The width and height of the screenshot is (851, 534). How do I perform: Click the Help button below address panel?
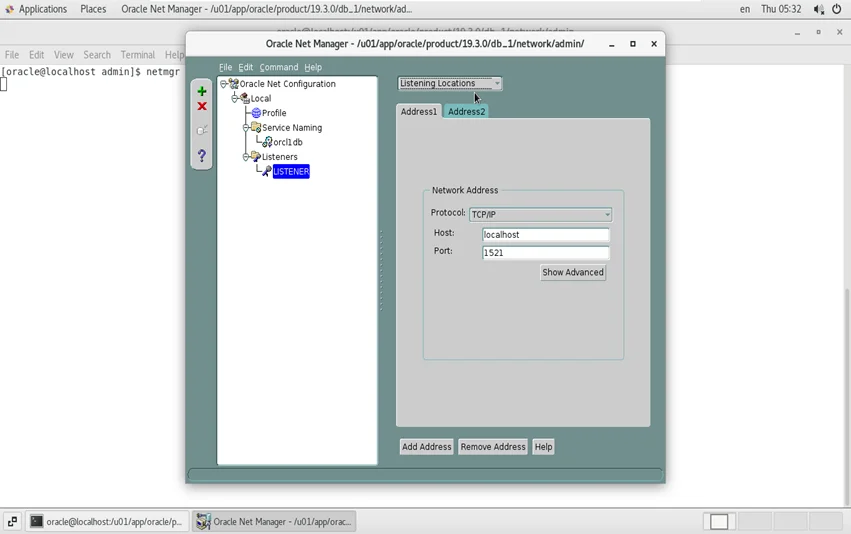click(543, 447)
